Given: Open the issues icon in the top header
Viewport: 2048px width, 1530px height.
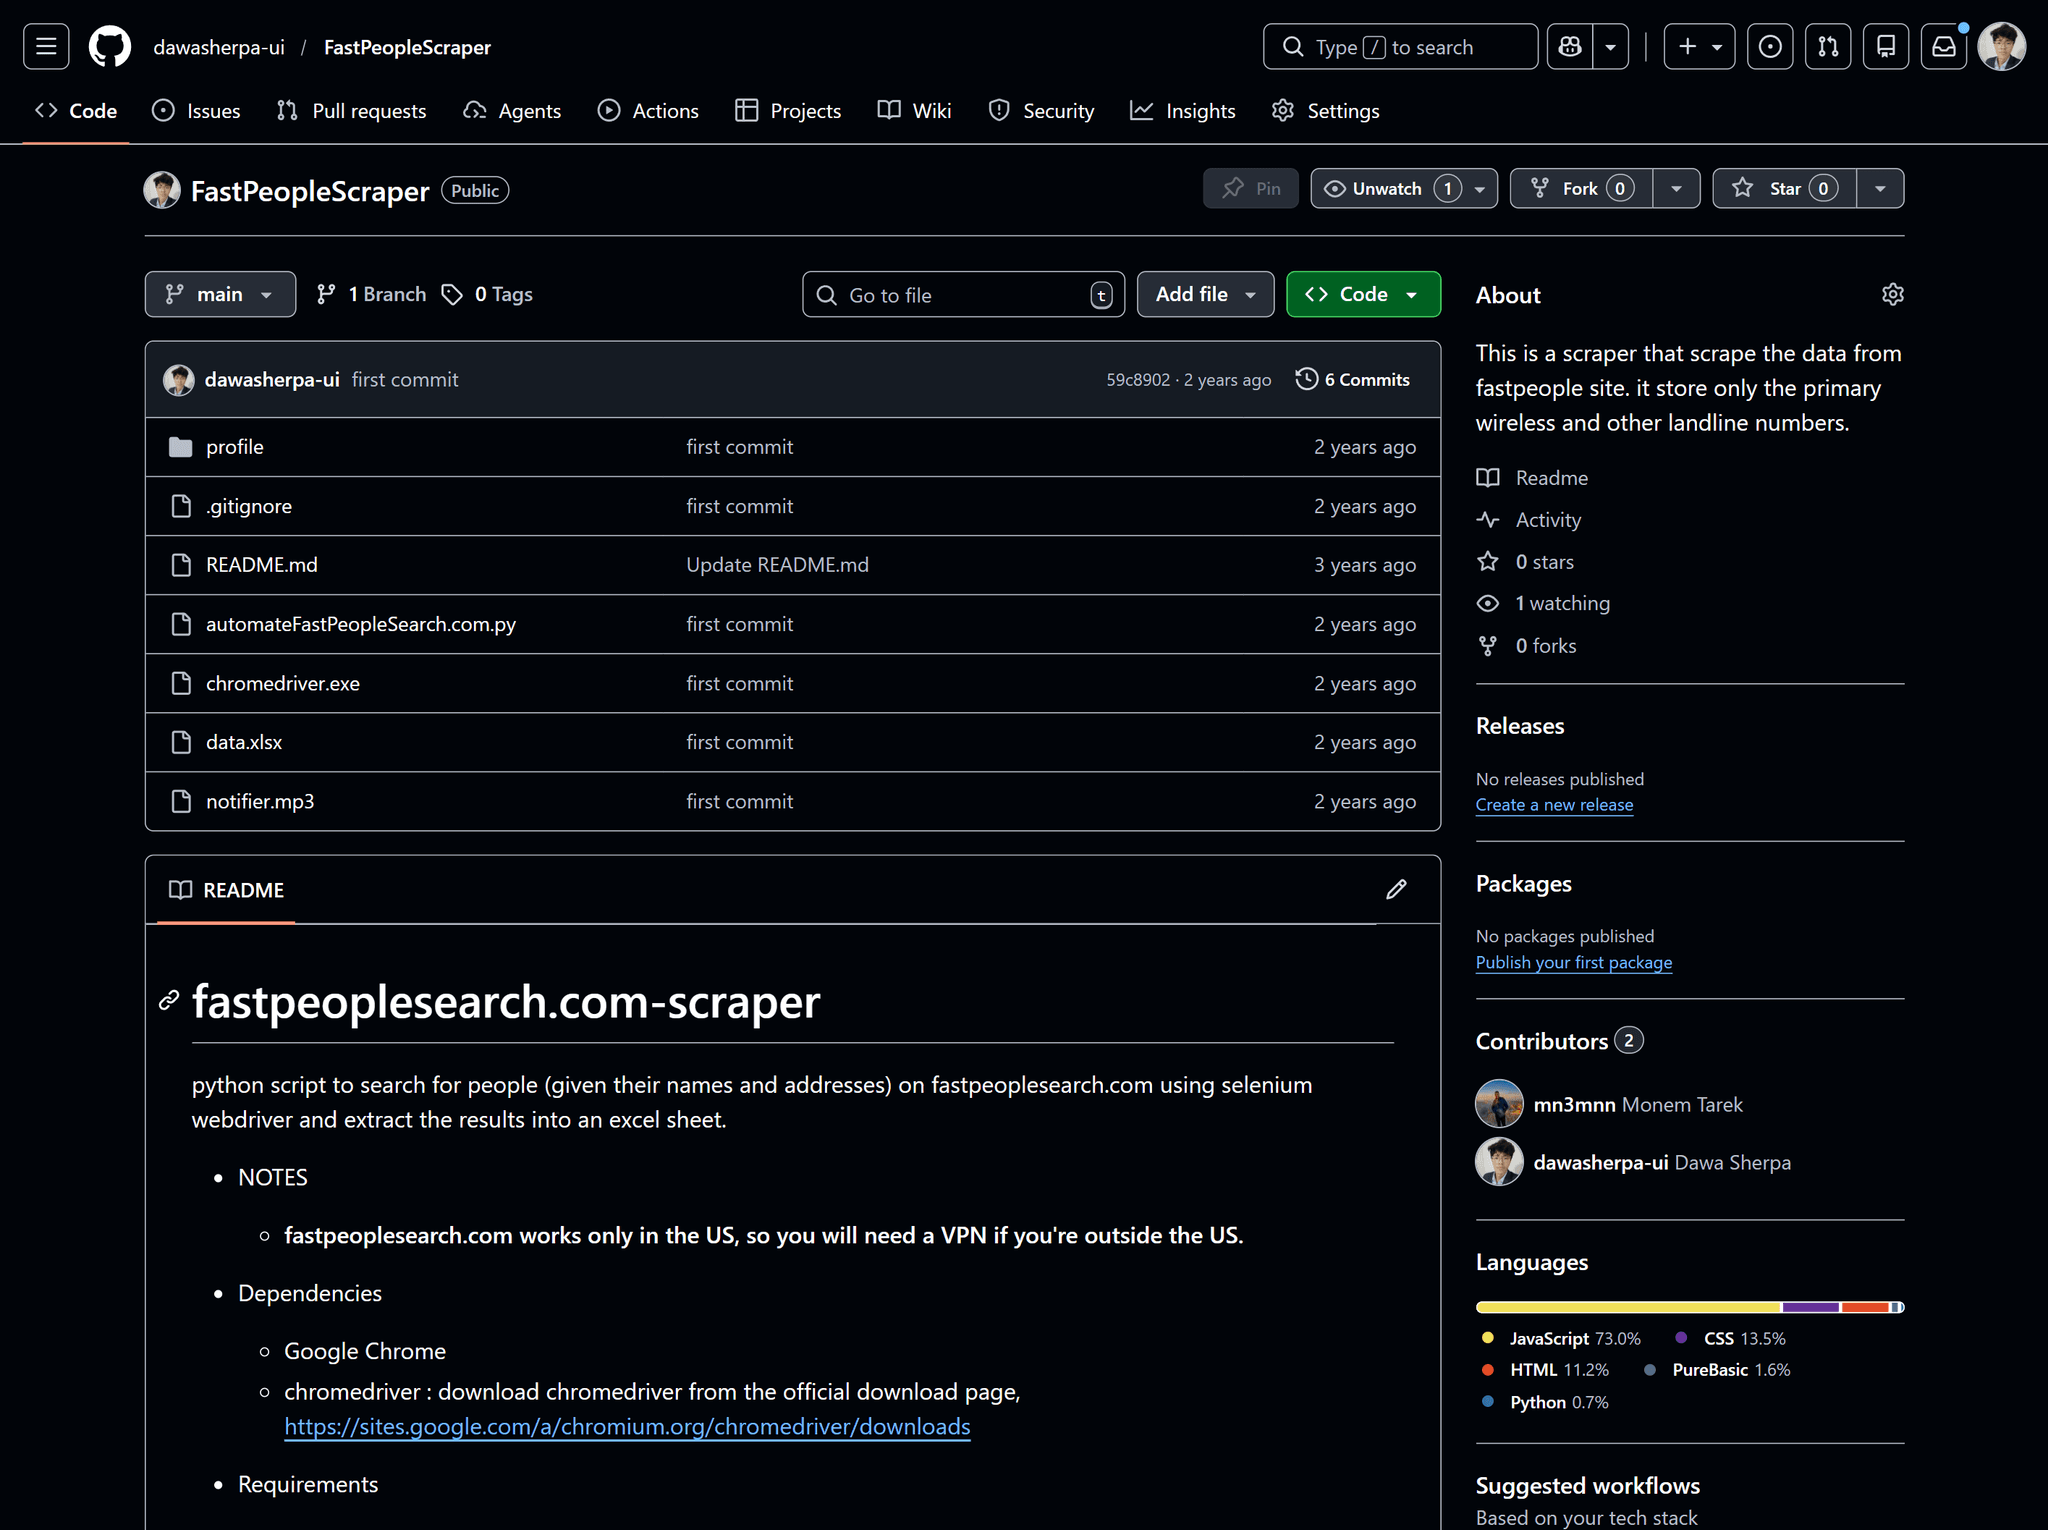Looking at the screenshot, I should 1770,47.
